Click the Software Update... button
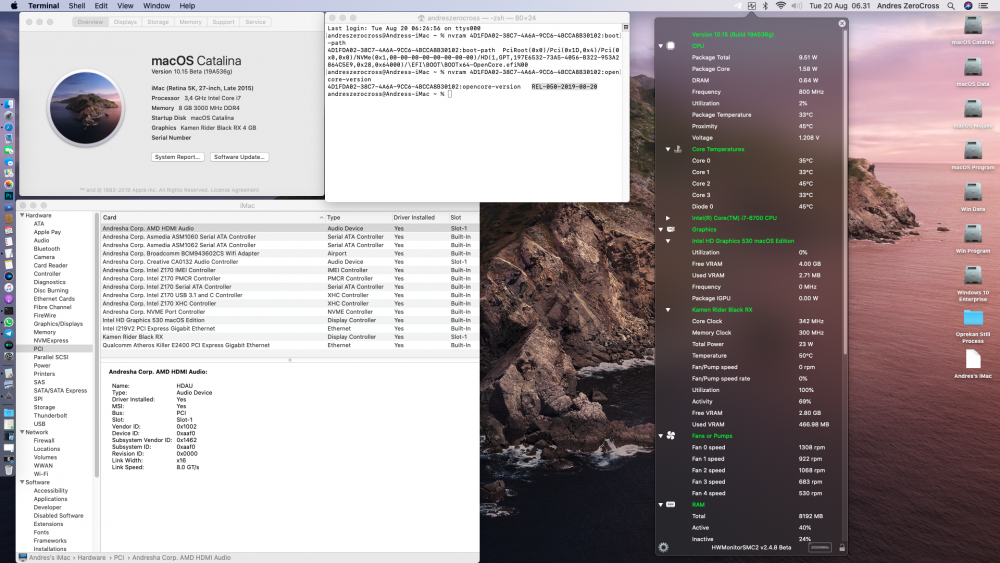Screen dimensions: 1000x563 click(x=239, y=157)
